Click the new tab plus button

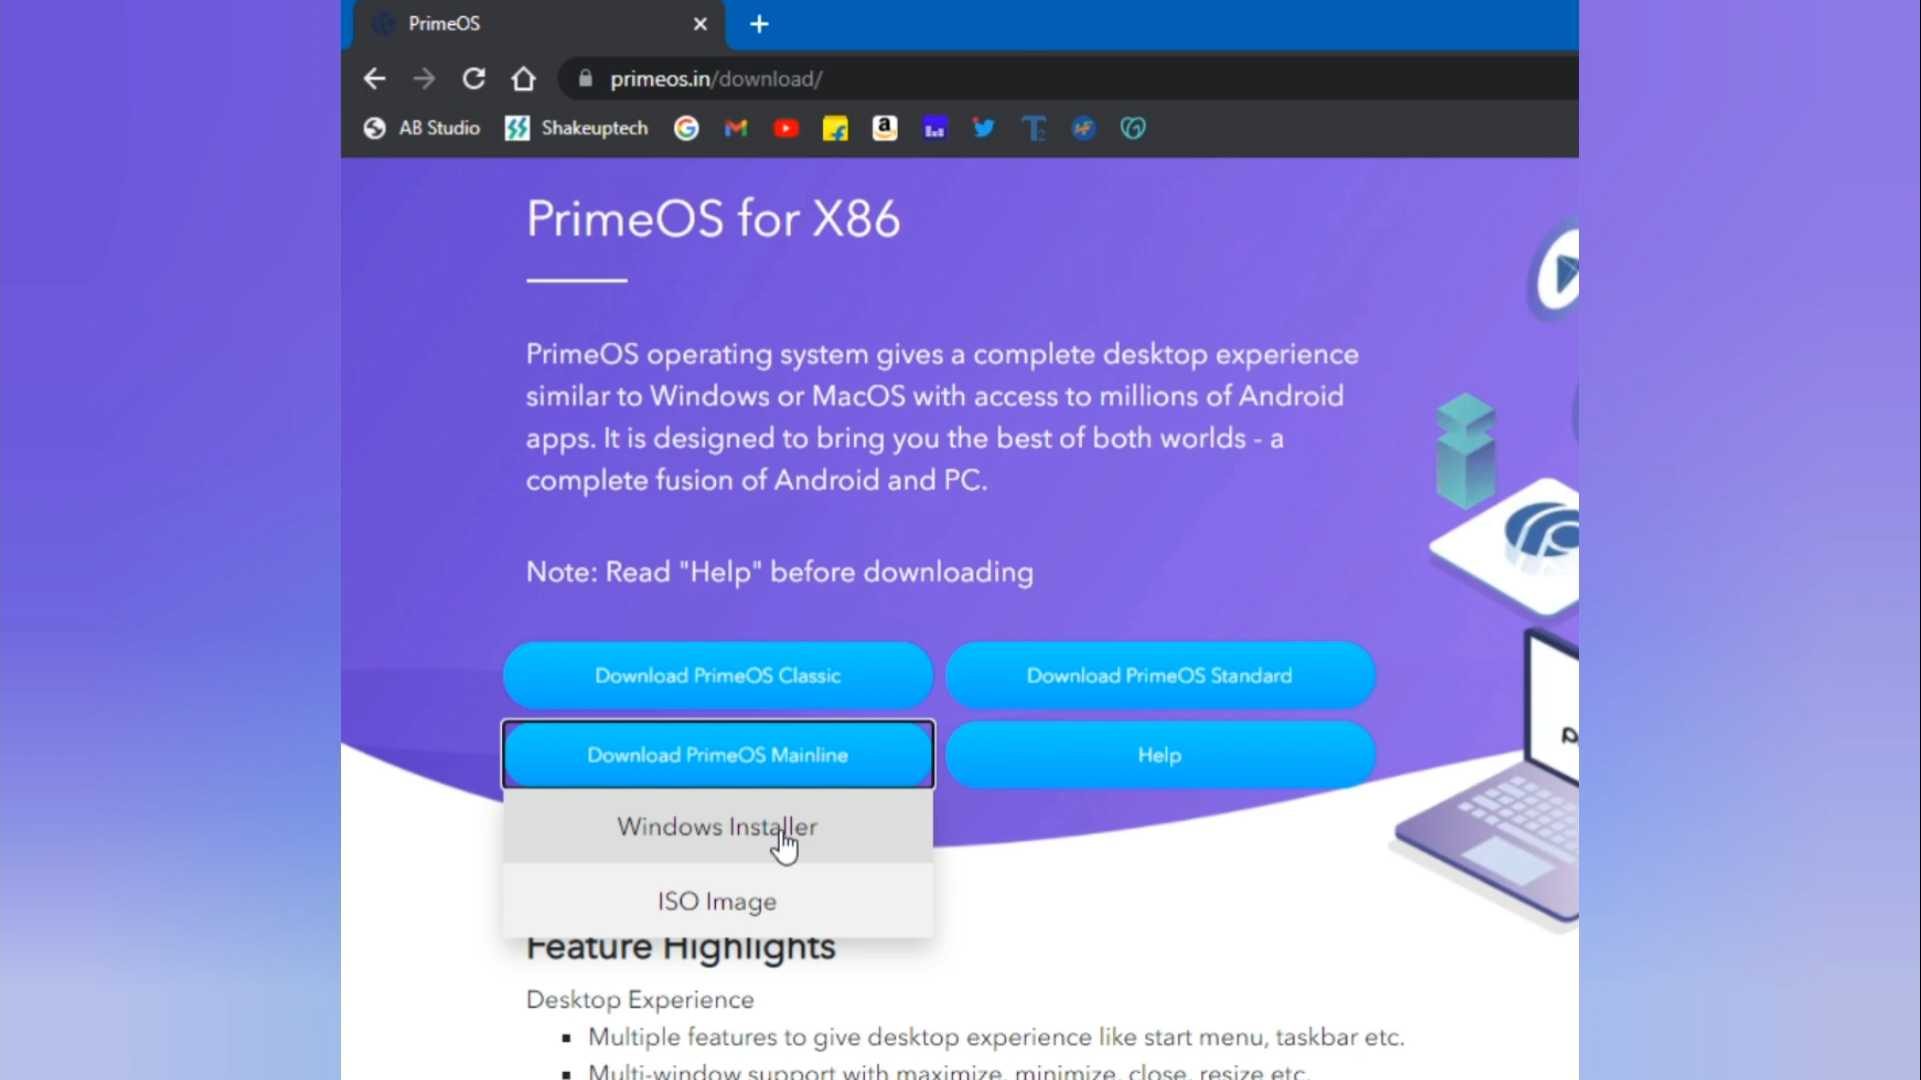tap(759, 22)
